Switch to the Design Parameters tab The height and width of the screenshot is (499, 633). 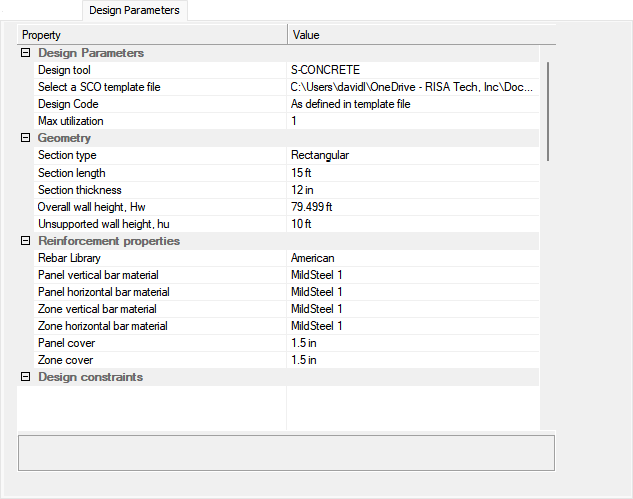click(x=134, y=11)
